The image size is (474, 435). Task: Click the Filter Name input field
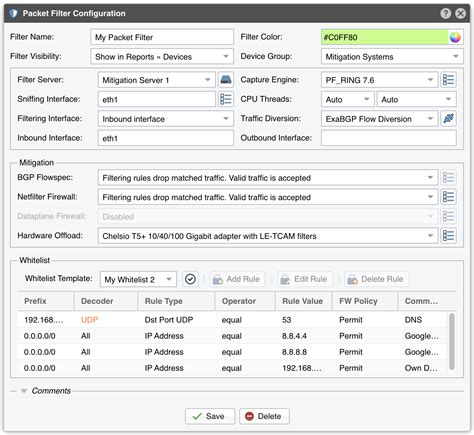pyautogui.click(x=162, y=37)
